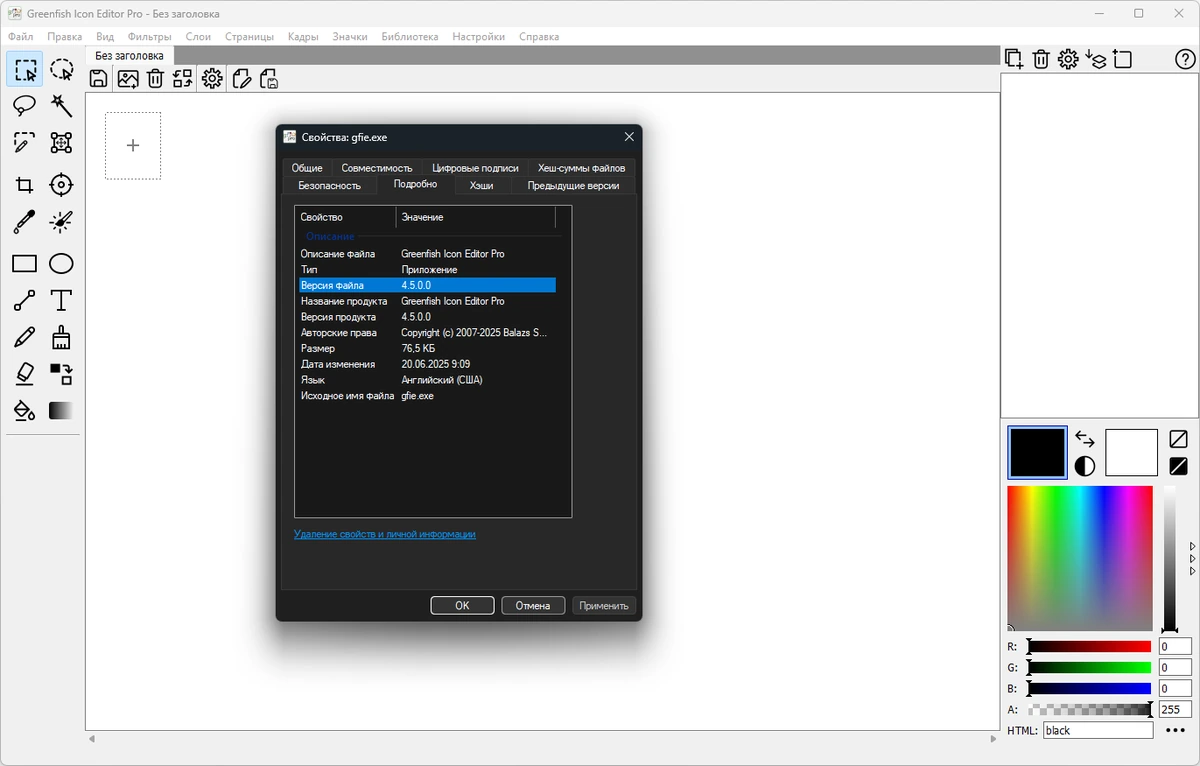Select the Retouch sparkle brush tool
The image size is (1200, 766).
pyautogui.click(x=62, y=221)
